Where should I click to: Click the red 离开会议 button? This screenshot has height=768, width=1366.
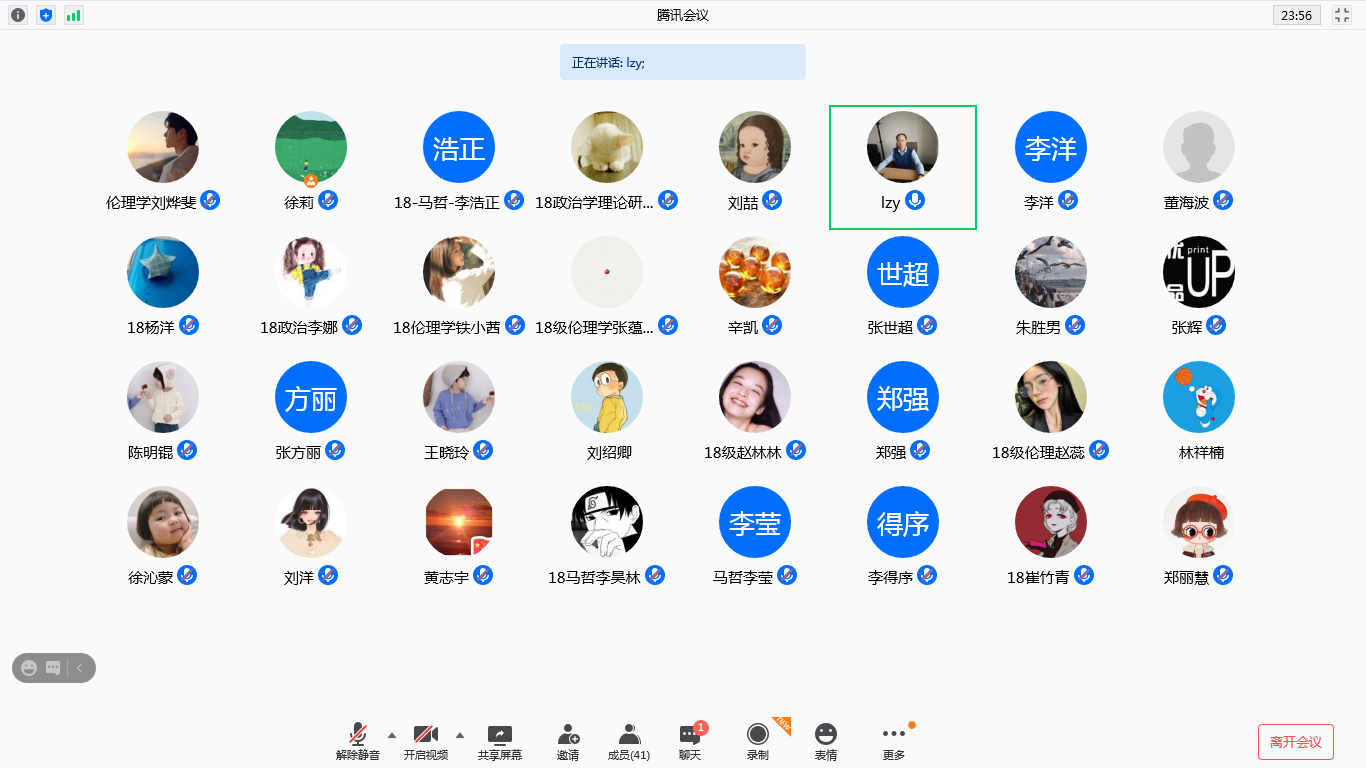point(1295,742)
